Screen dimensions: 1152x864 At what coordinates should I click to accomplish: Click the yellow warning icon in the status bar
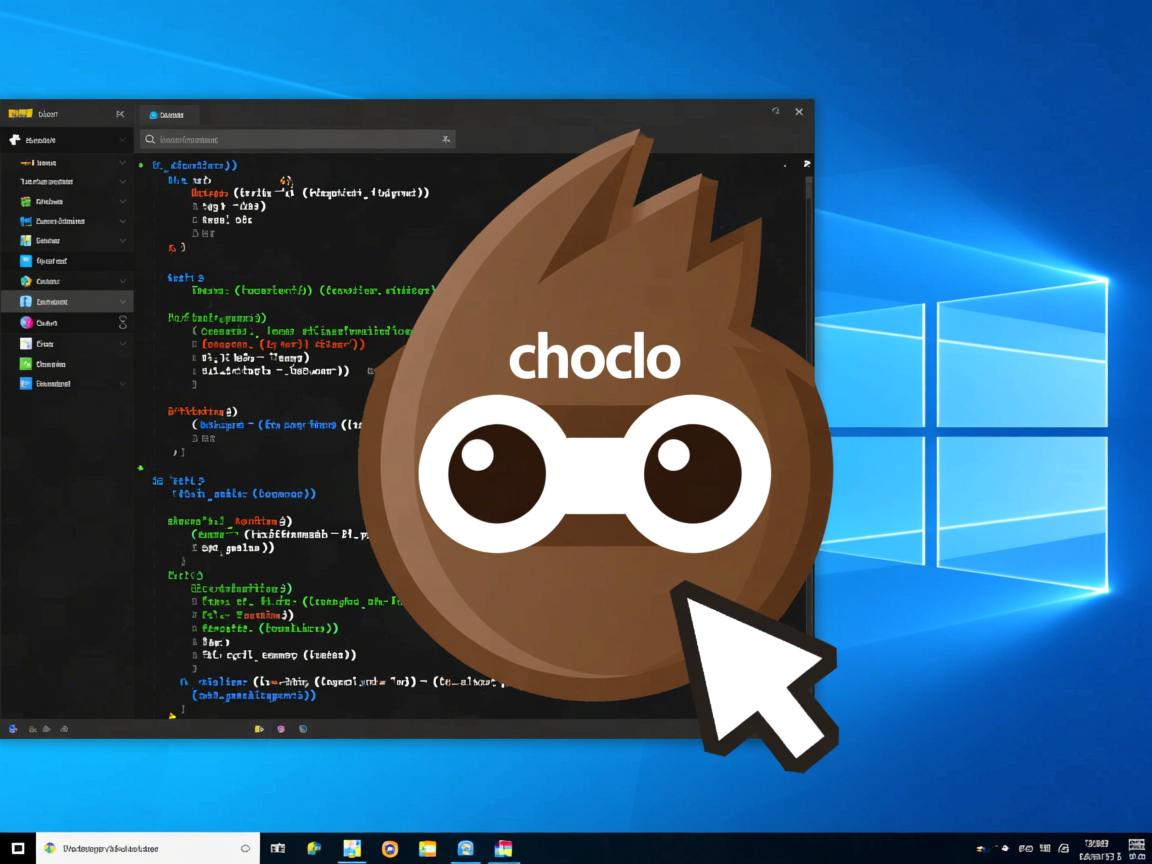259,728
